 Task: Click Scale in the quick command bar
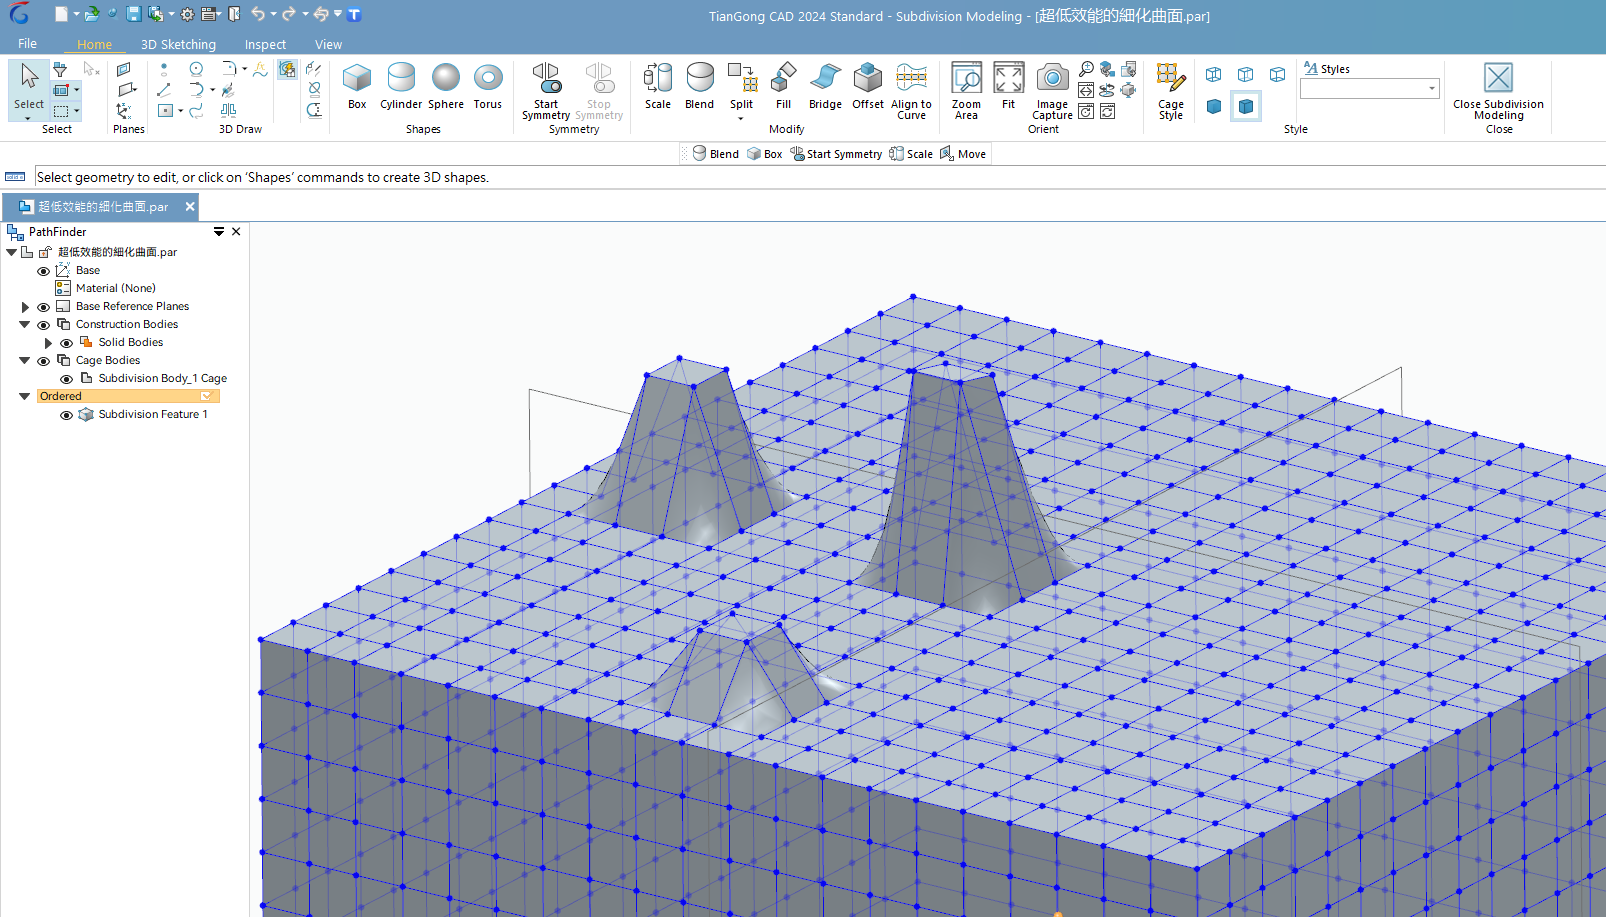tap(911, 154)
